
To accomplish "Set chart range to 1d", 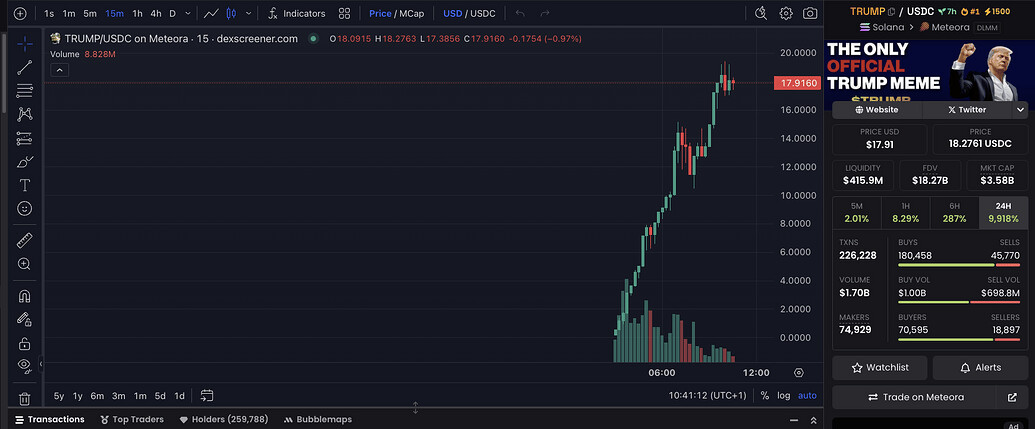I will (179, 396).
